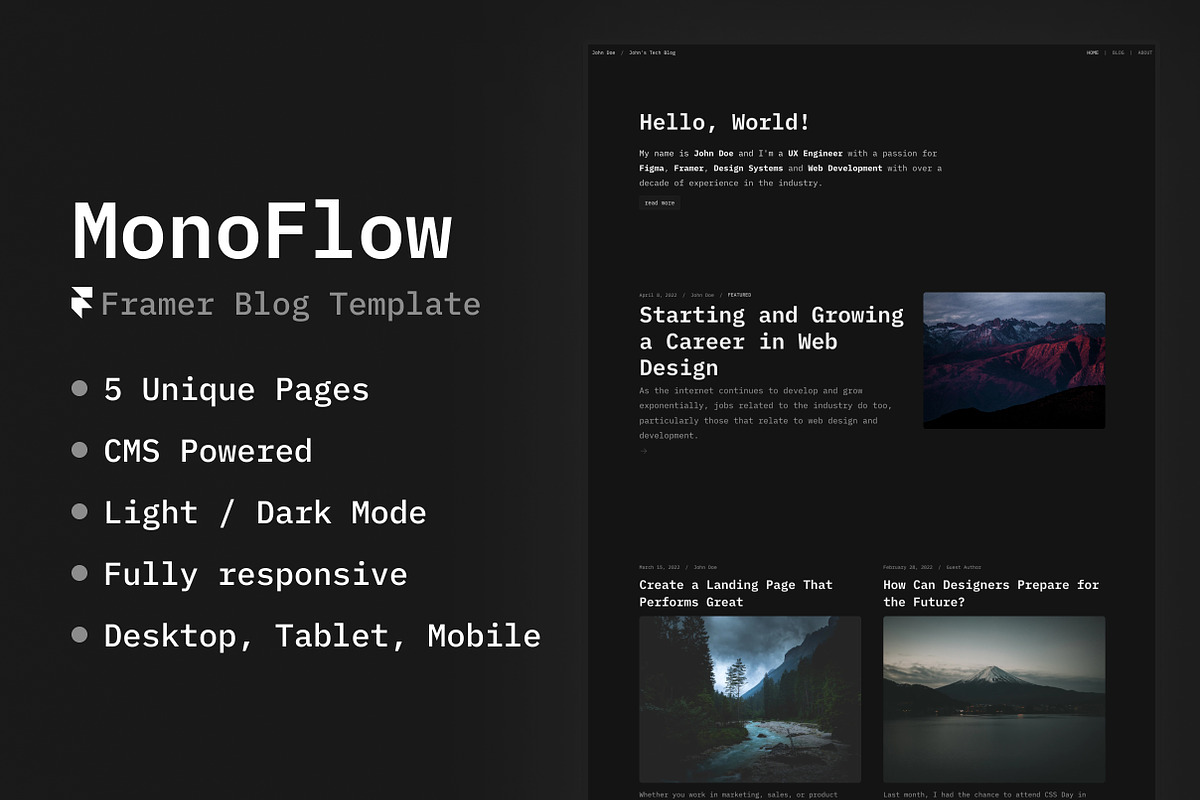Click the 'John Doe' breadcrumb in the header
This screenshot has width=1200, height=800.
coord(603,53)
